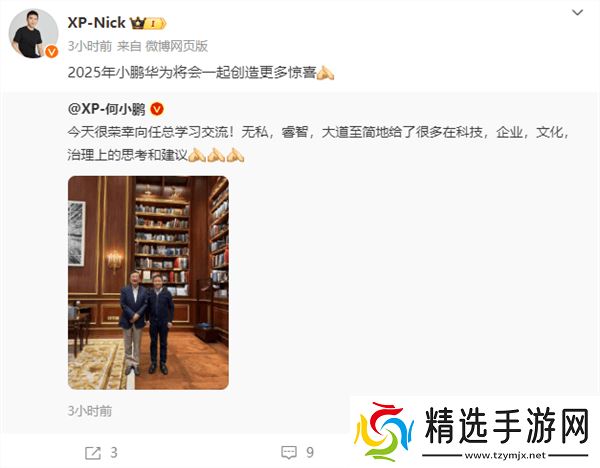This screenshot has height=468, width=600.
Task: Open the library photo thumbnail
Action: pyautogui.click(x=148, y=283)
